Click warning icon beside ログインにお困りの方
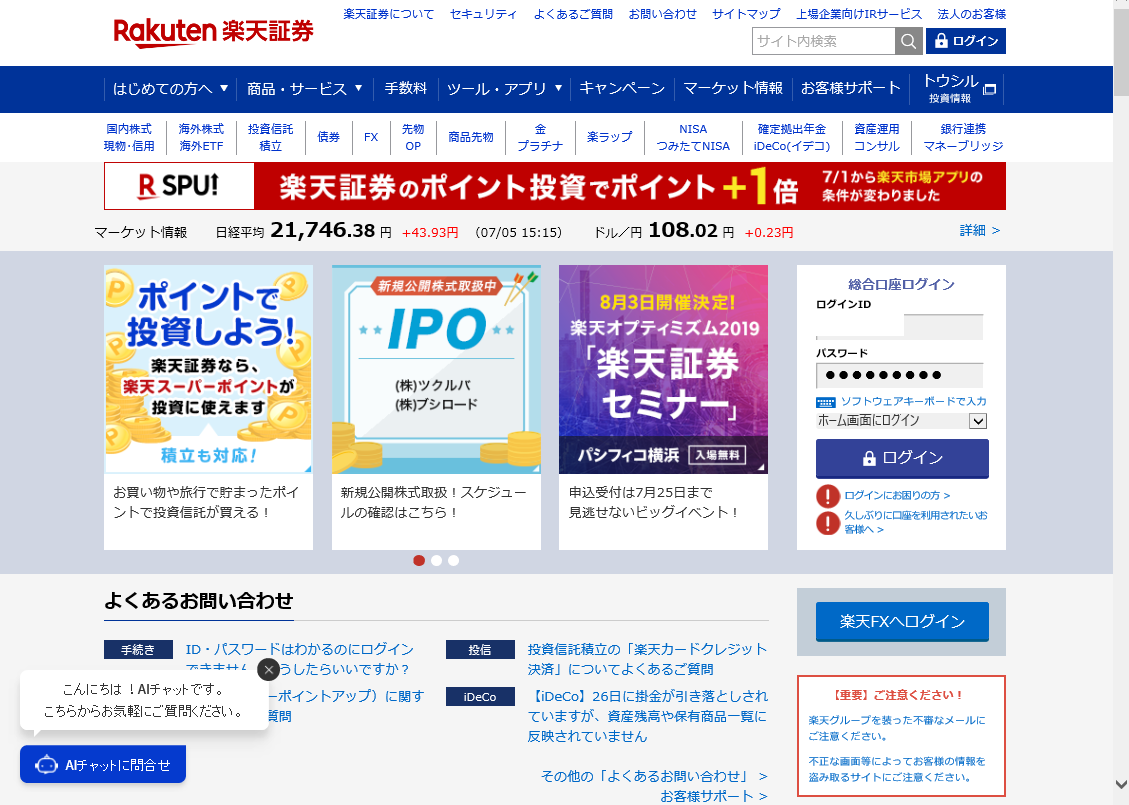The width and height of the screenshot is (1129, 805). pos(828,496)
